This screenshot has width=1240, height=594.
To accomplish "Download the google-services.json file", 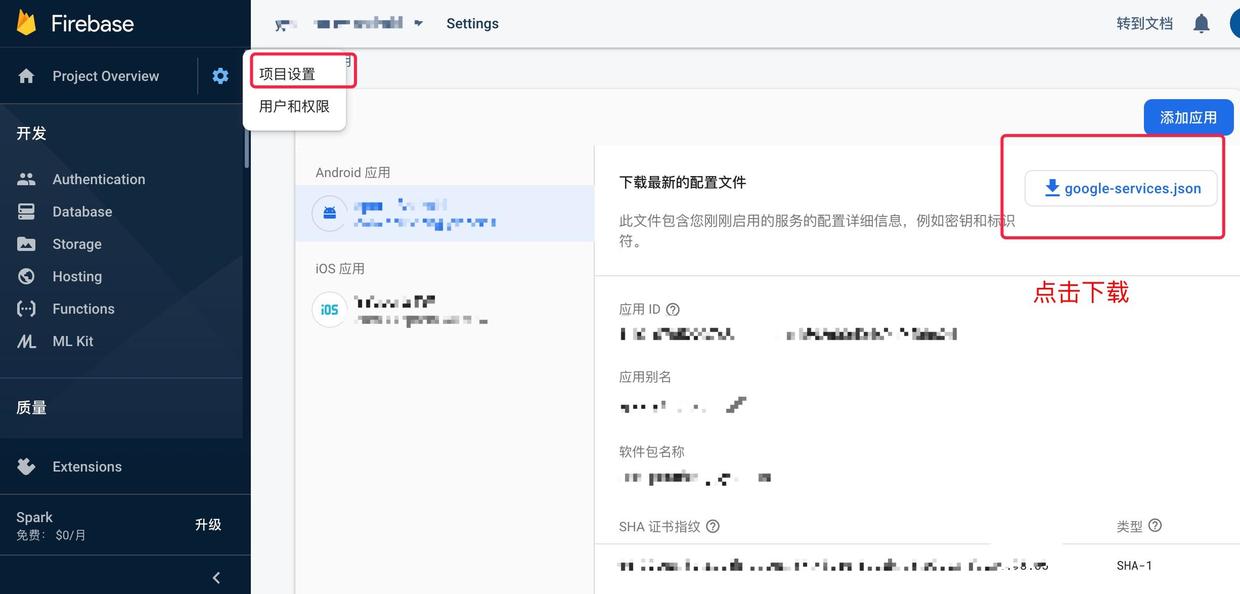I will pyautogui.click(x=1120, y=187).
